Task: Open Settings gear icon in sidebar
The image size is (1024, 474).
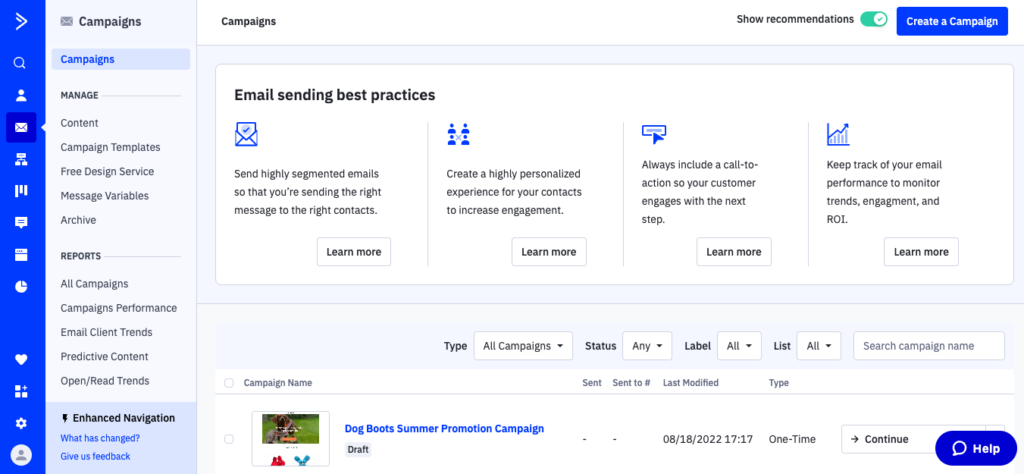Action: [20, 423]
